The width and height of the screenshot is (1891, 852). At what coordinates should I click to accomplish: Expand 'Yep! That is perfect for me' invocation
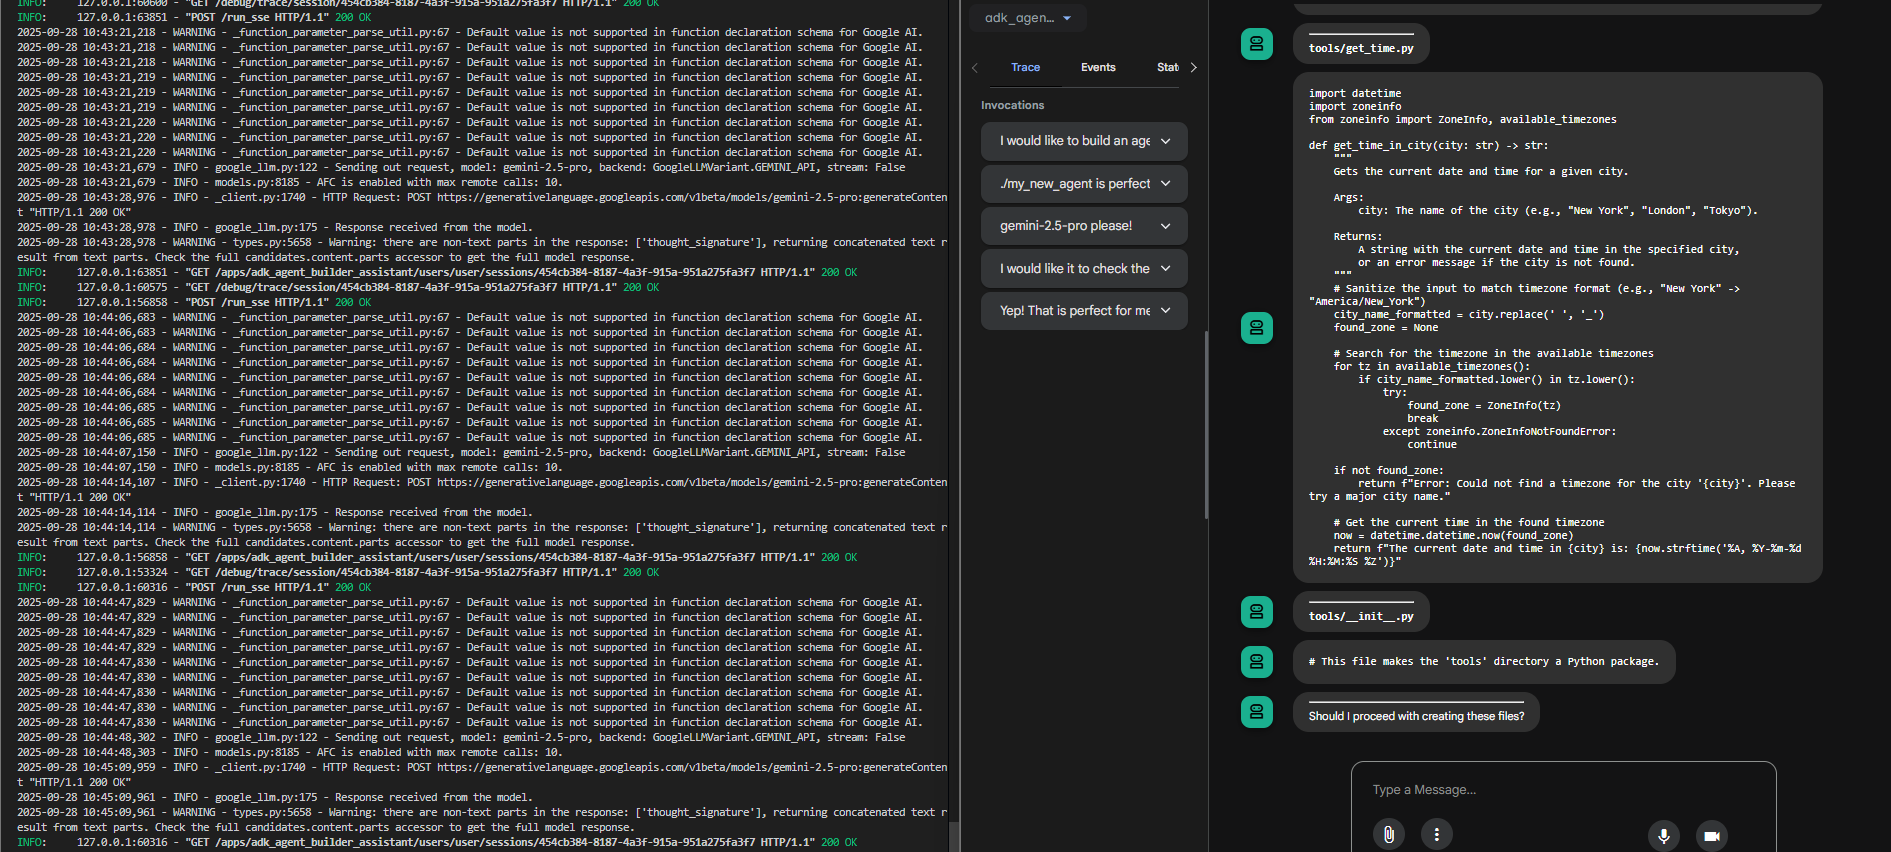pos(1084,311)
